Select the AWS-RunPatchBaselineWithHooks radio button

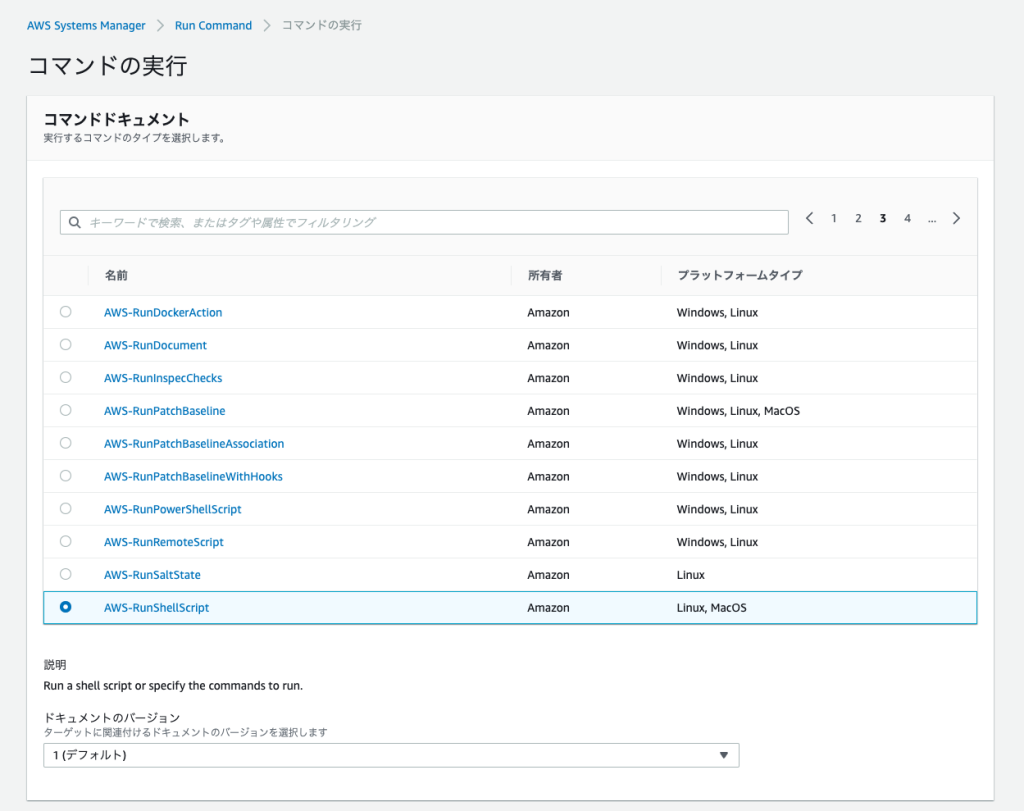[65, 476]
